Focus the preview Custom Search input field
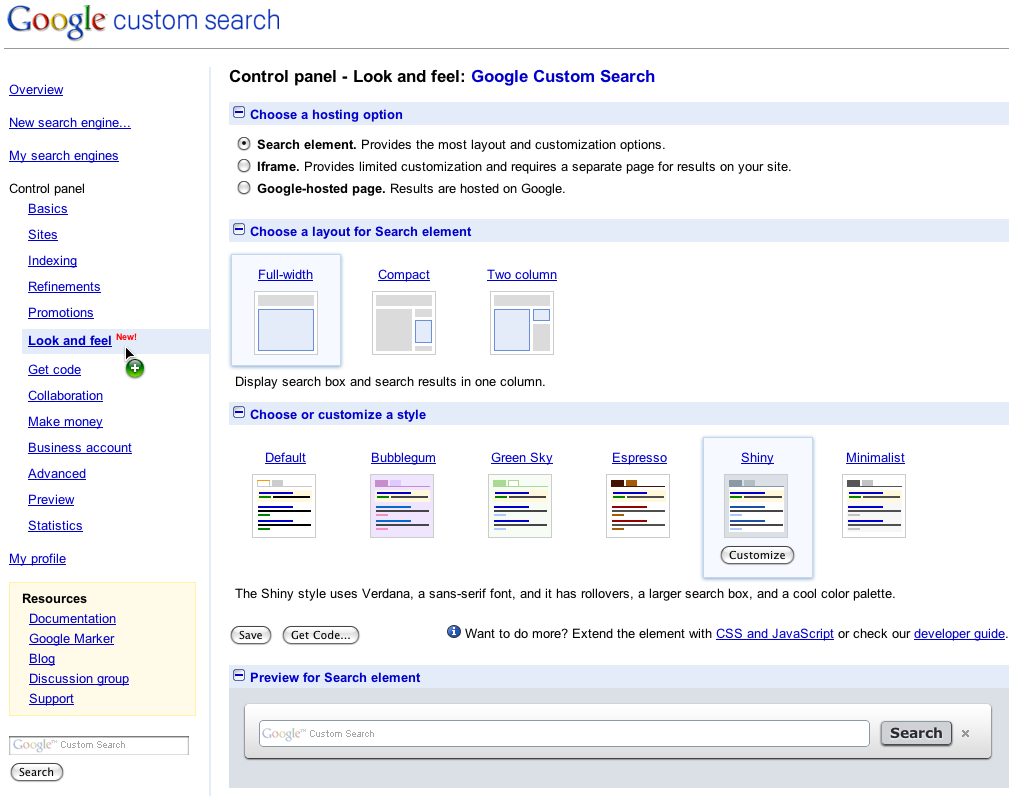Image resolution: width=1021 pixels, height=802 pixels. click(564, 734)
